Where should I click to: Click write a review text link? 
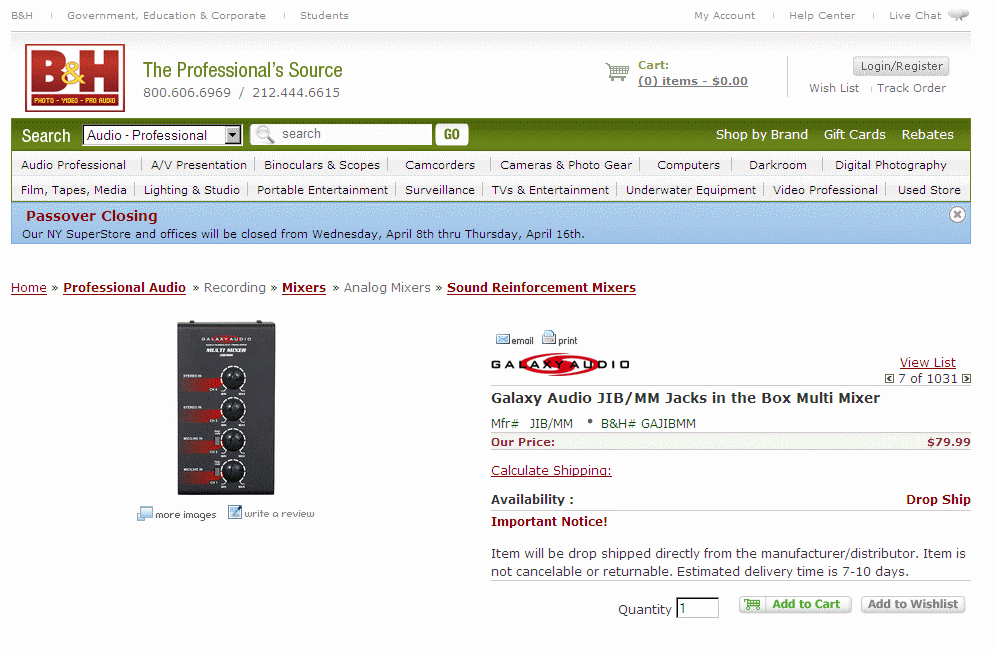click(x=279, y=514)
